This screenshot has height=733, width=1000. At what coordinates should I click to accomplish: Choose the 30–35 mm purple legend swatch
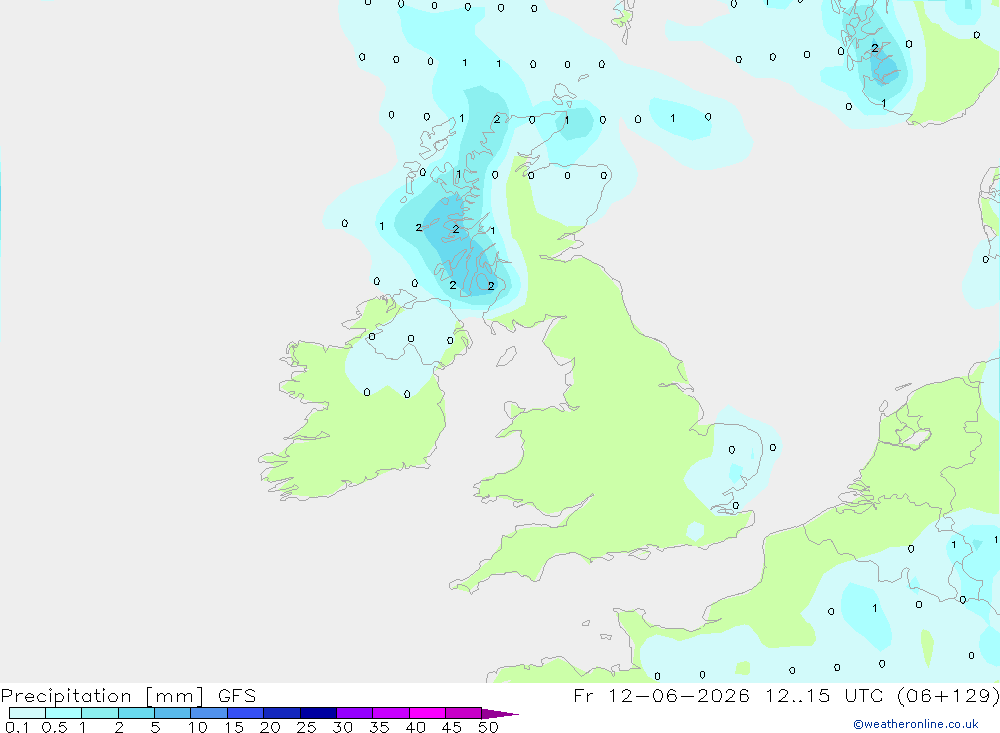(354, 713)
